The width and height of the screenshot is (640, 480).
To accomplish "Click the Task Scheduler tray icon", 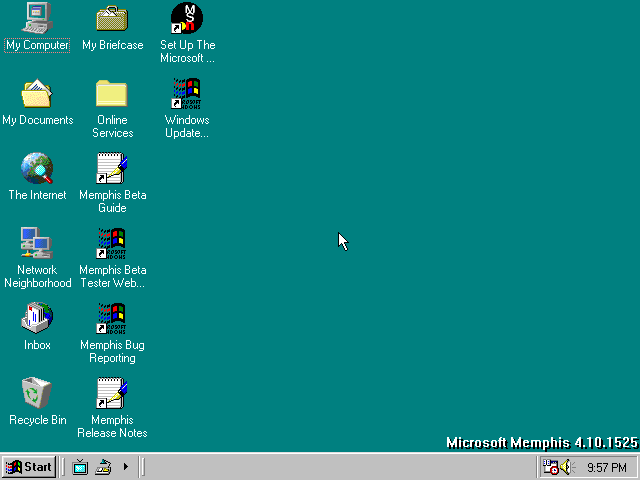I will coord(550,467).
